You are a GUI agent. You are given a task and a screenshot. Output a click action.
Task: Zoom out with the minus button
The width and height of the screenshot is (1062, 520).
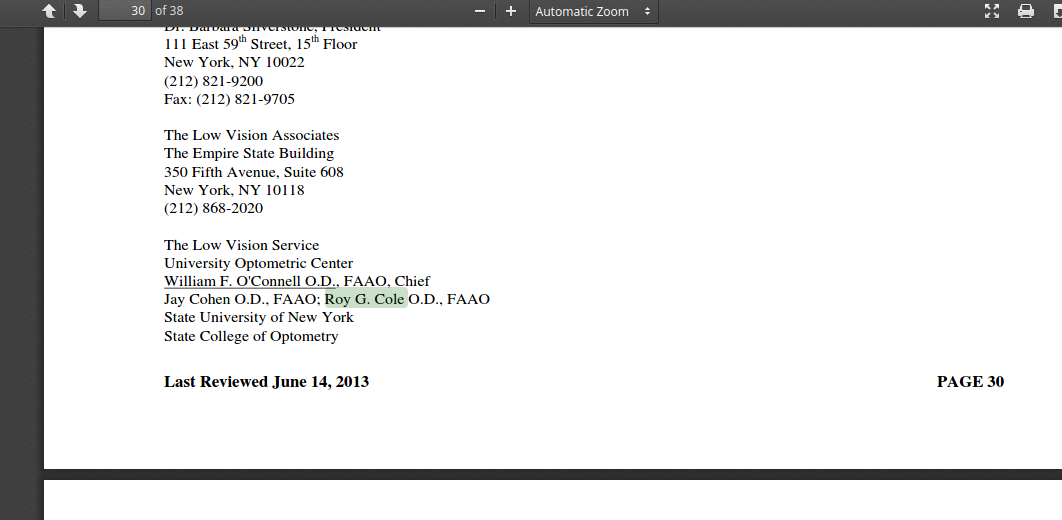pyautogui.click(x=480, y=11)
